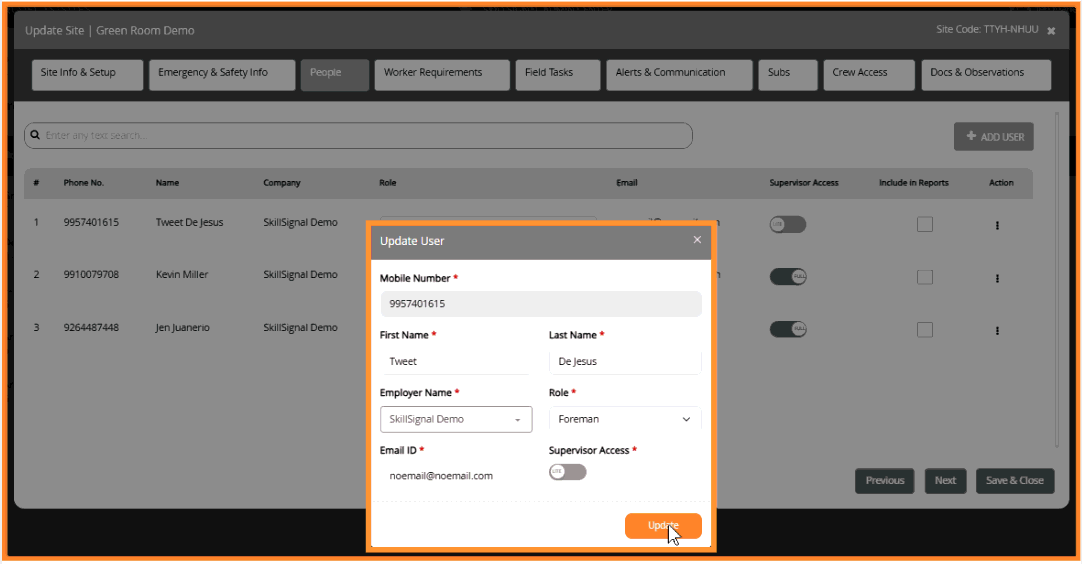Open the Docs & Observations tab
This screenshot has height=564, width=1082.
986,75
